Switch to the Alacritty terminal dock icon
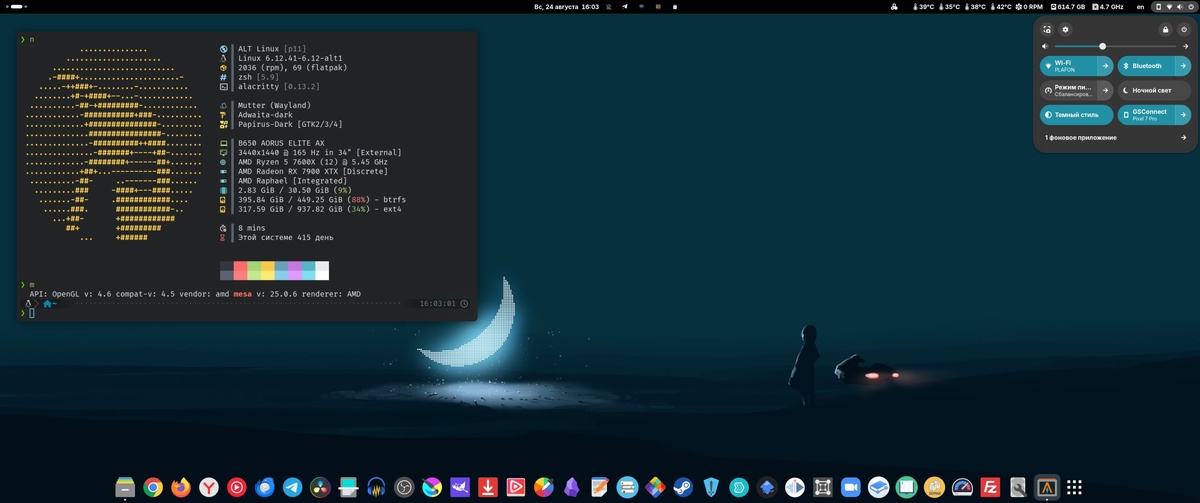 [x=1047, y=487]
